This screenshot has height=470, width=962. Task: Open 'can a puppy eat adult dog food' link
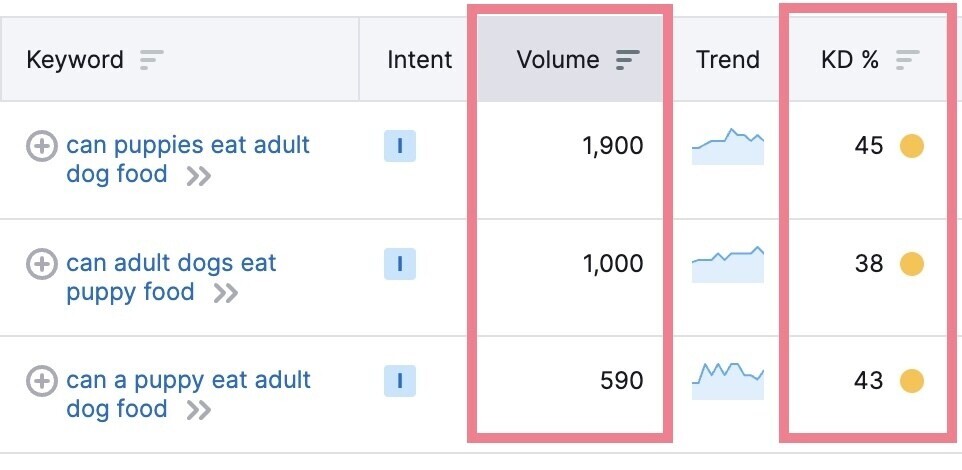[188, 381]
